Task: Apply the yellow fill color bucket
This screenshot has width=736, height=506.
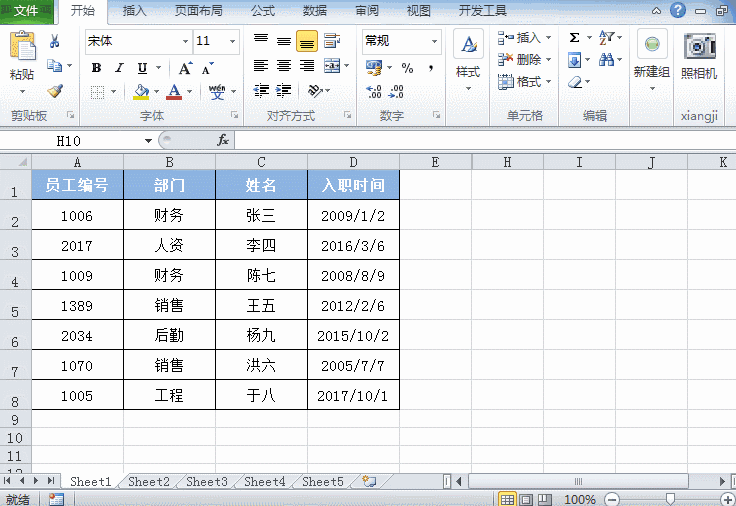Action: point(141,92)
